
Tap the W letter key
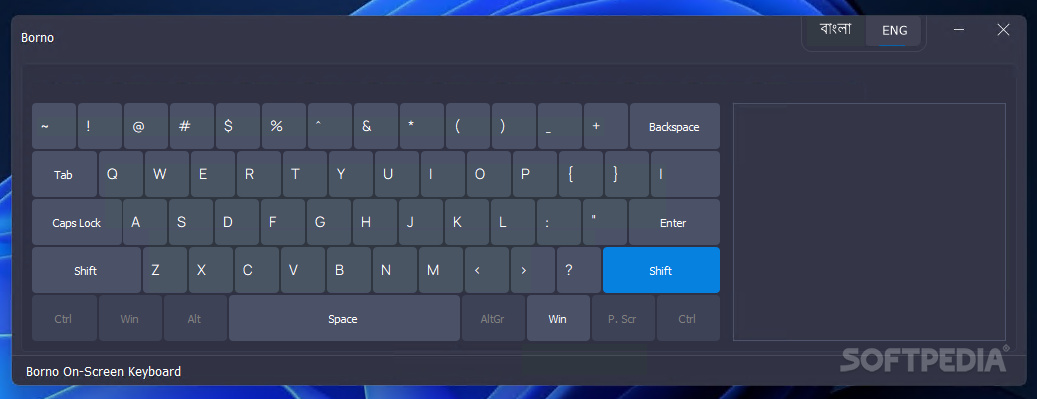click(167, 174)
